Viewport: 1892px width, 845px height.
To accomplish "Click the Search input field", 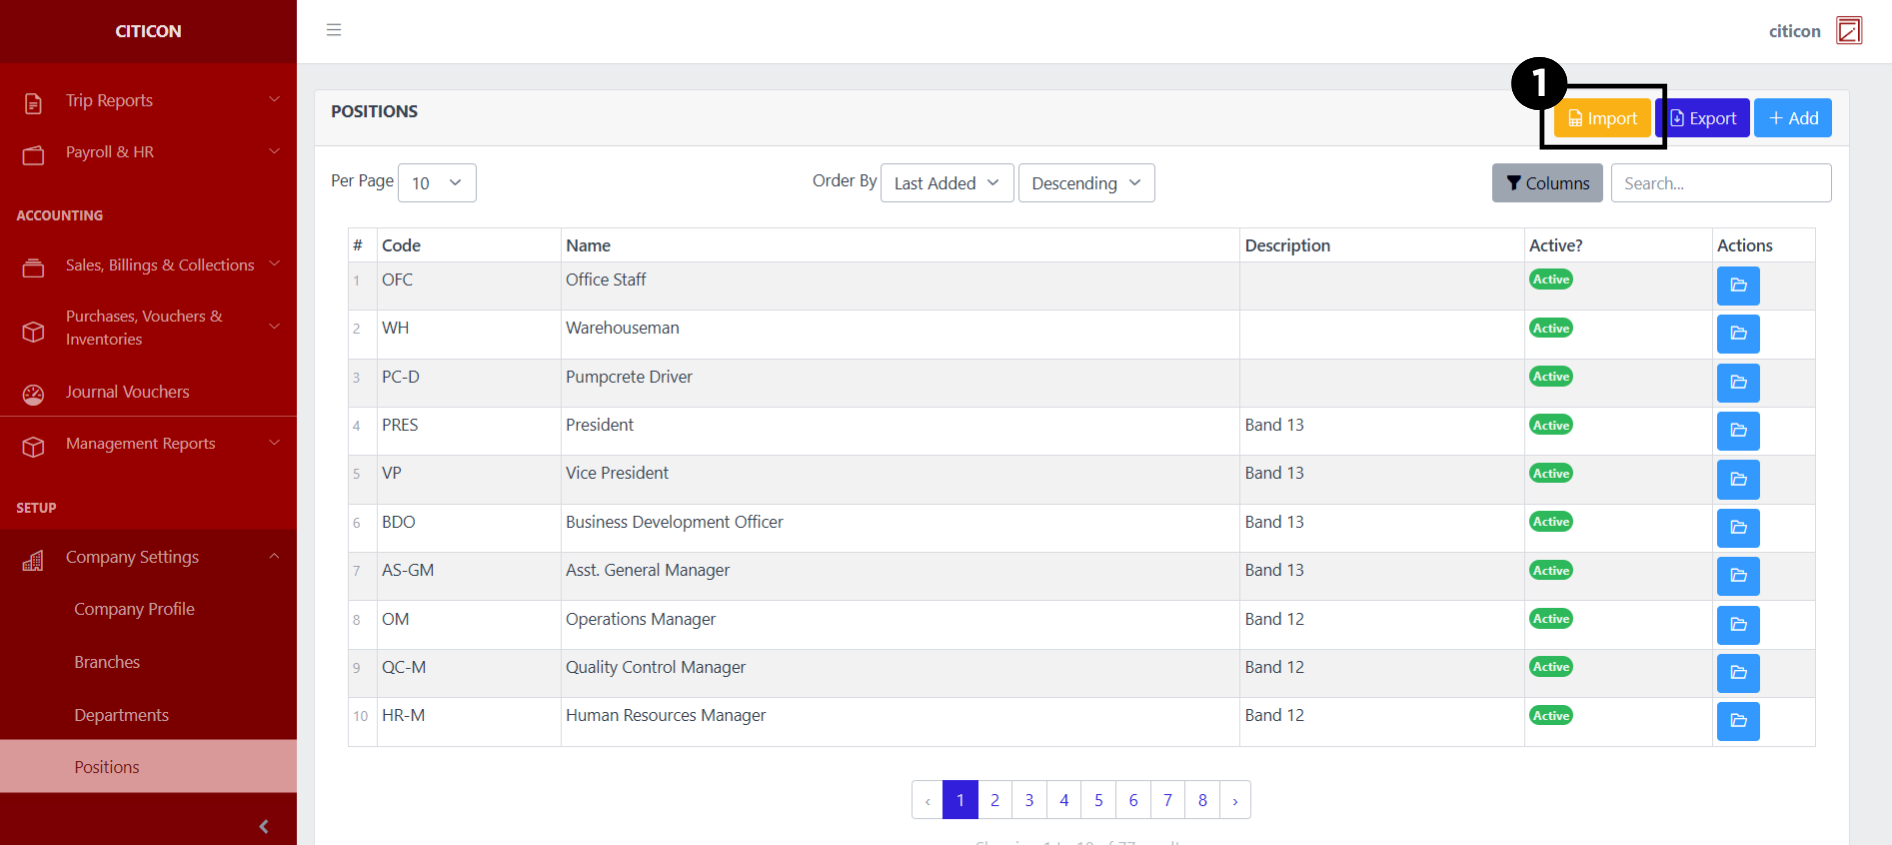I will pyautogui.click(x=1720, y=183).
